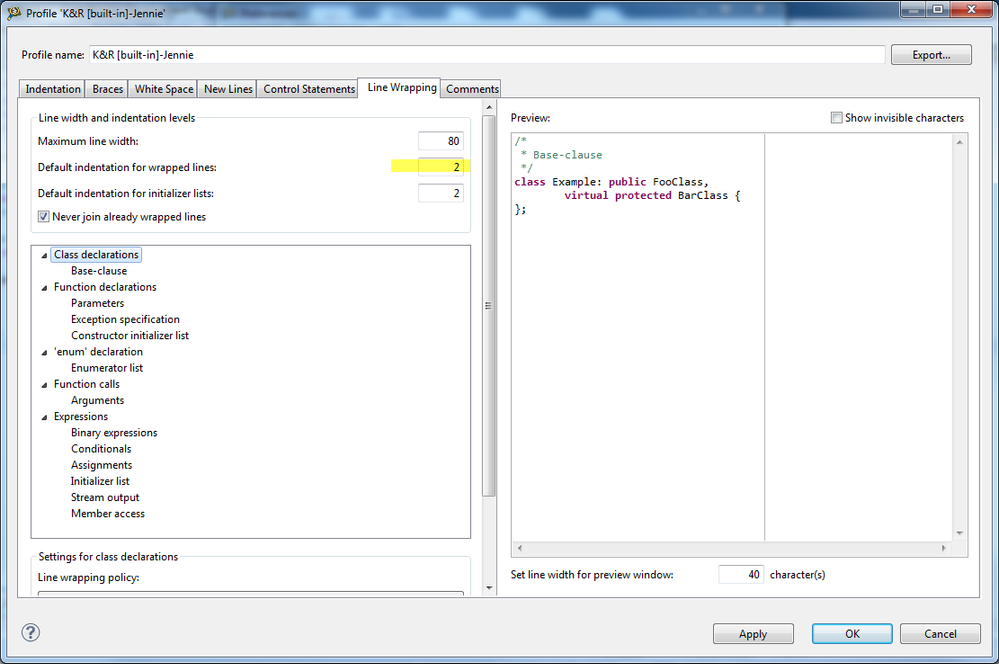Click preview horizontal scrollbar left arrow
Viewport: 999px width, 664px height.
(520, 548)
